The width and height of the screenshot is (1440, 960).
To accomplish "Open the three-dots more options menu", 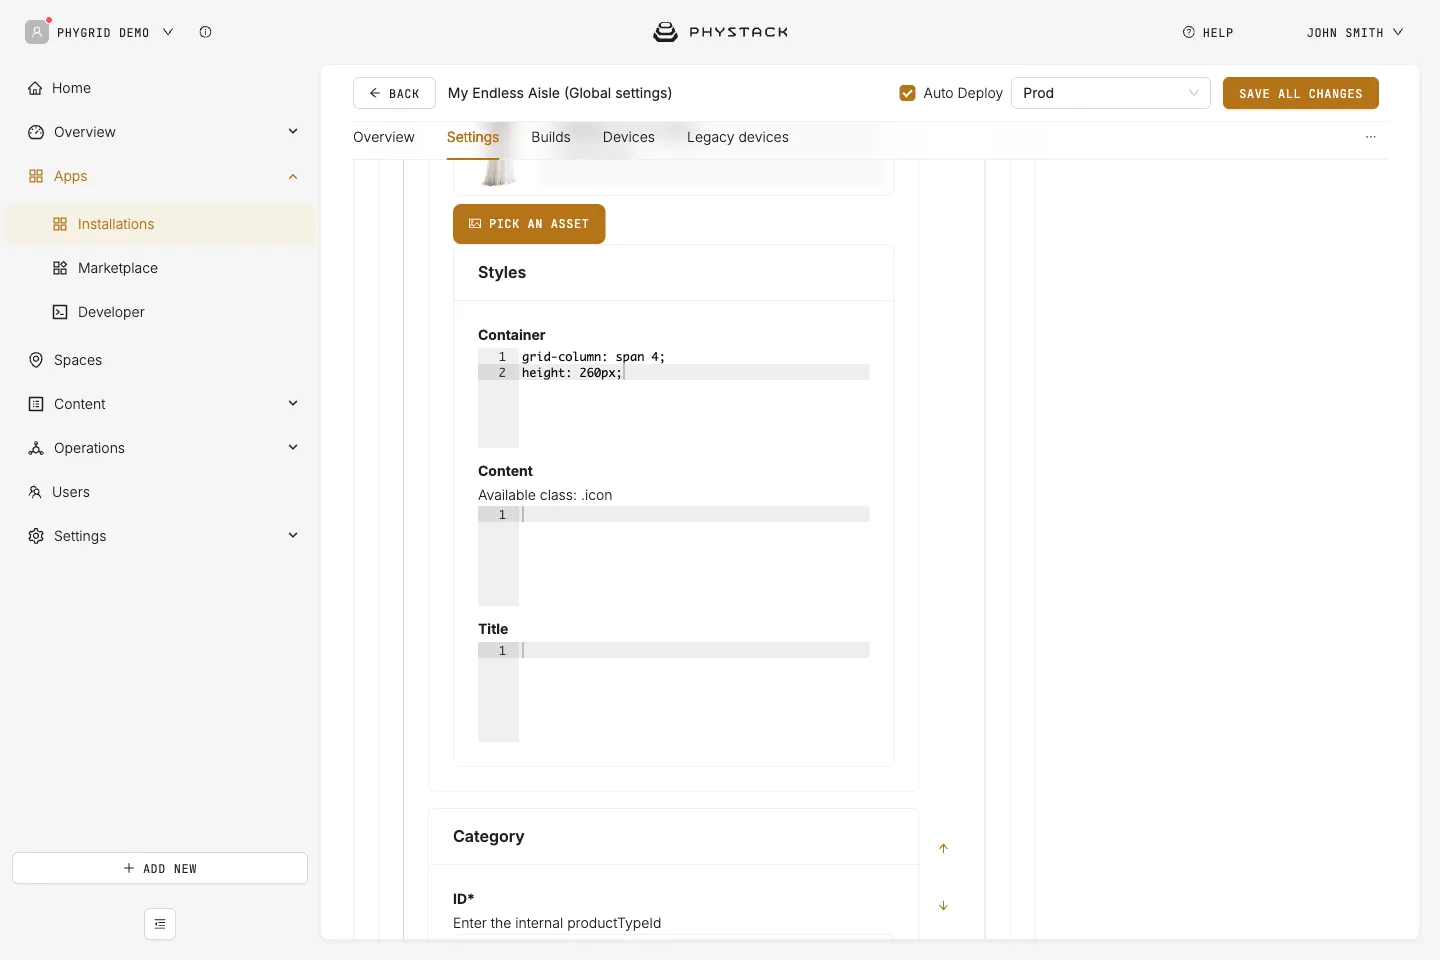I will (x=1371, y=137).
